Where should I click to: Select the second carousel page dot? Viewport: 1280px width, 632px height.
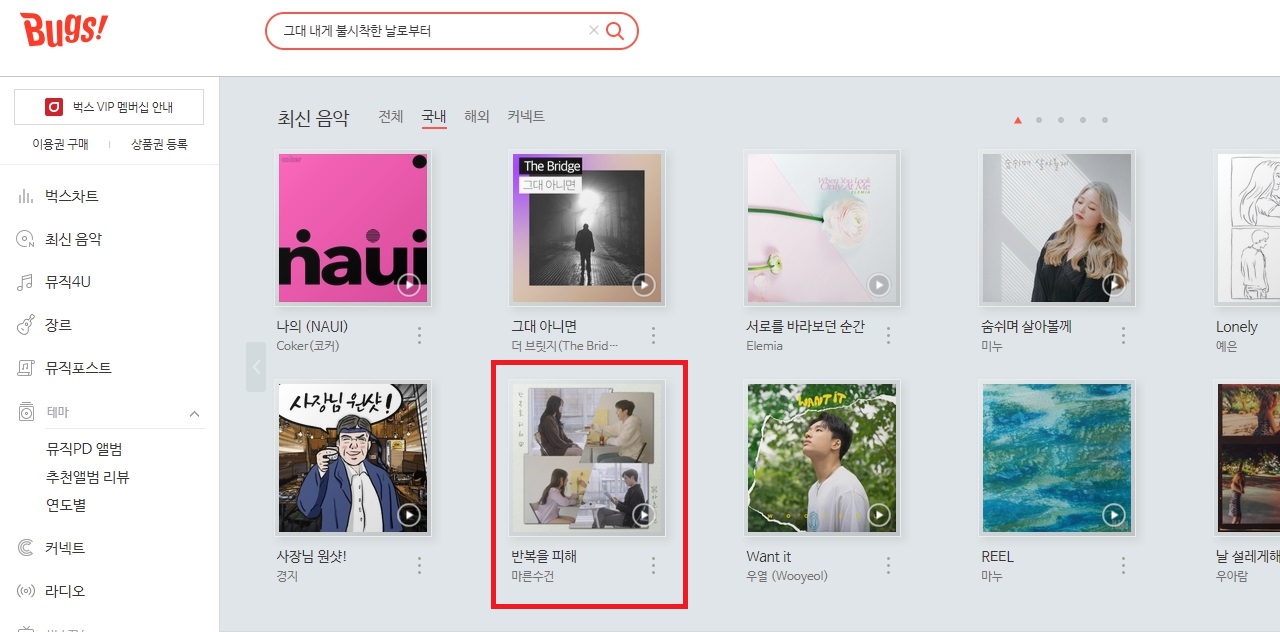pyautogui.click(x=1039, y=120)
